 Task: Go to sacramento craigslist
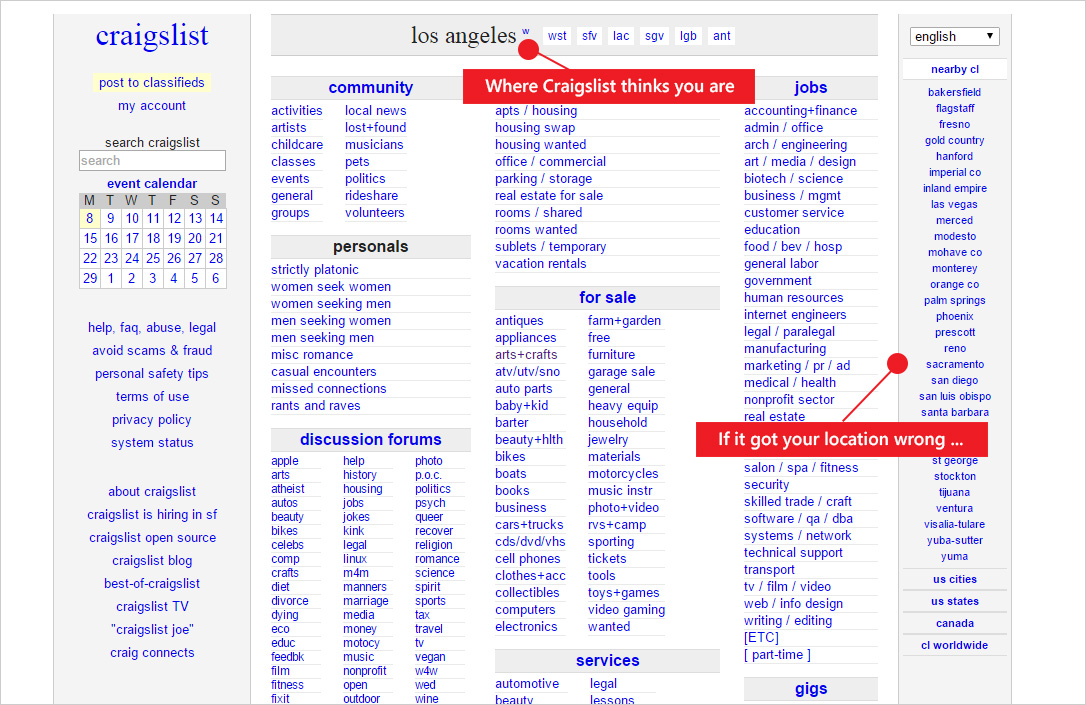(954, 364)
